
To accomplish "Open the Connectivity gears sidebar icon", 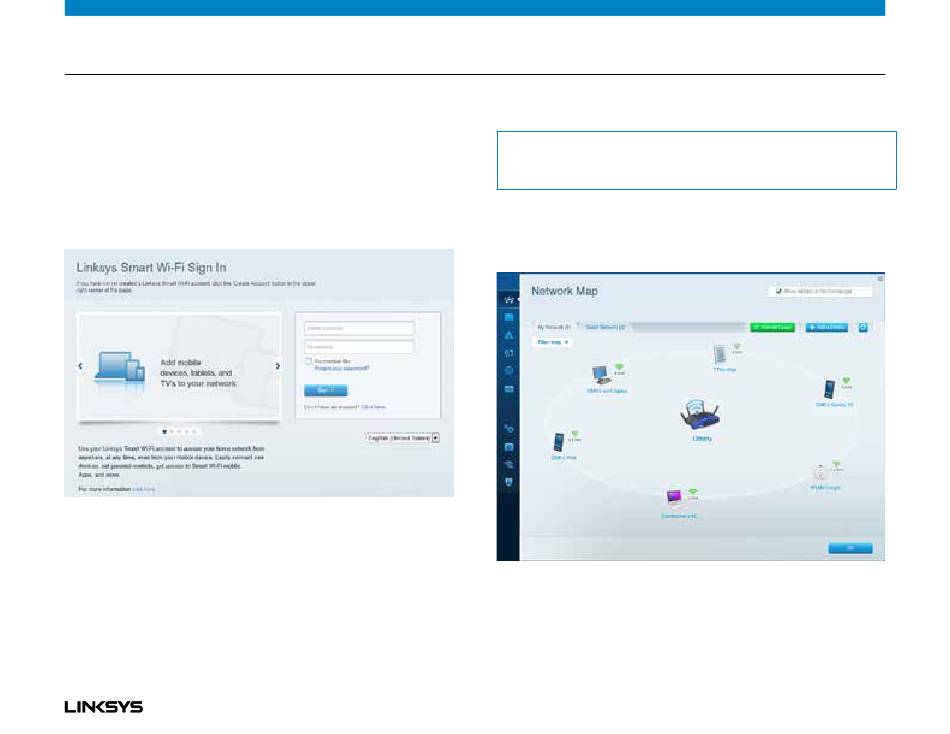I will [509, 429].
